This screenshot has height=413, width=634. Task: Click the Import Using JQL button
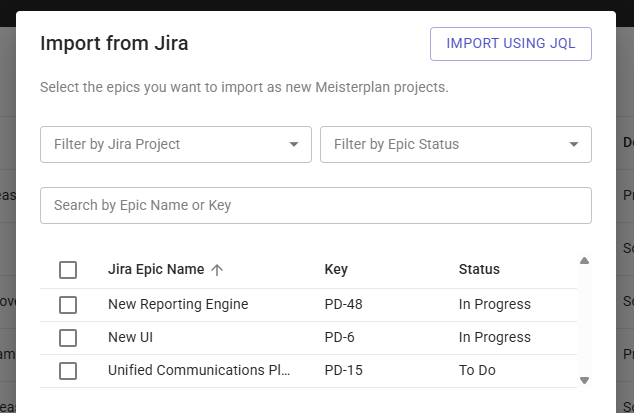click(x=511, y=44)
